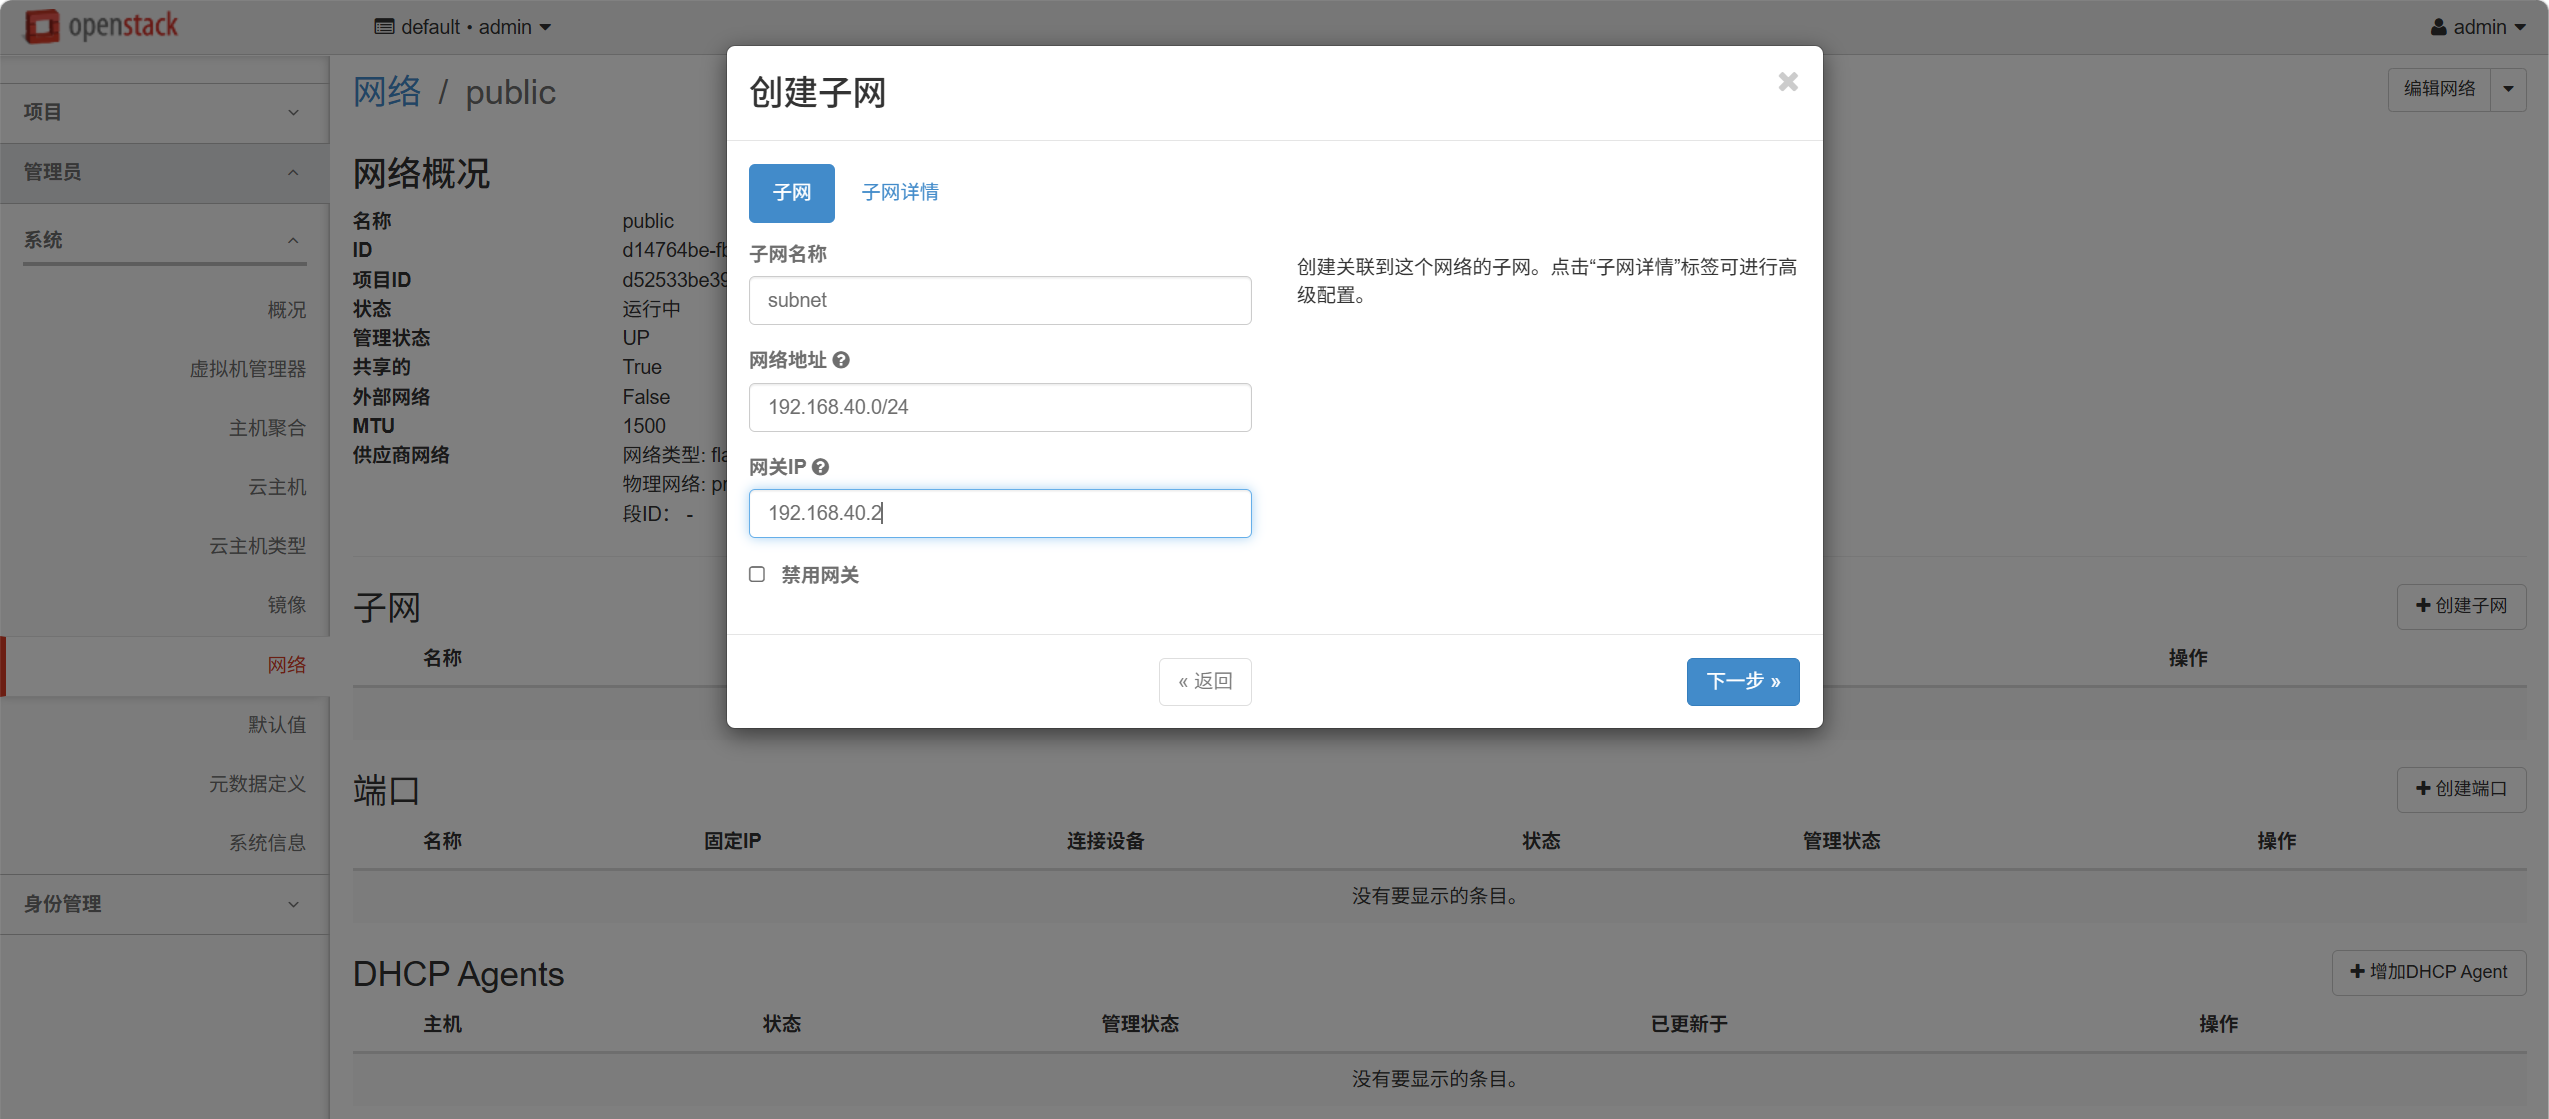Expand the 项目 sidebar section
This screenshot has width=2549, height=1119.
click(x=164, y=112)
